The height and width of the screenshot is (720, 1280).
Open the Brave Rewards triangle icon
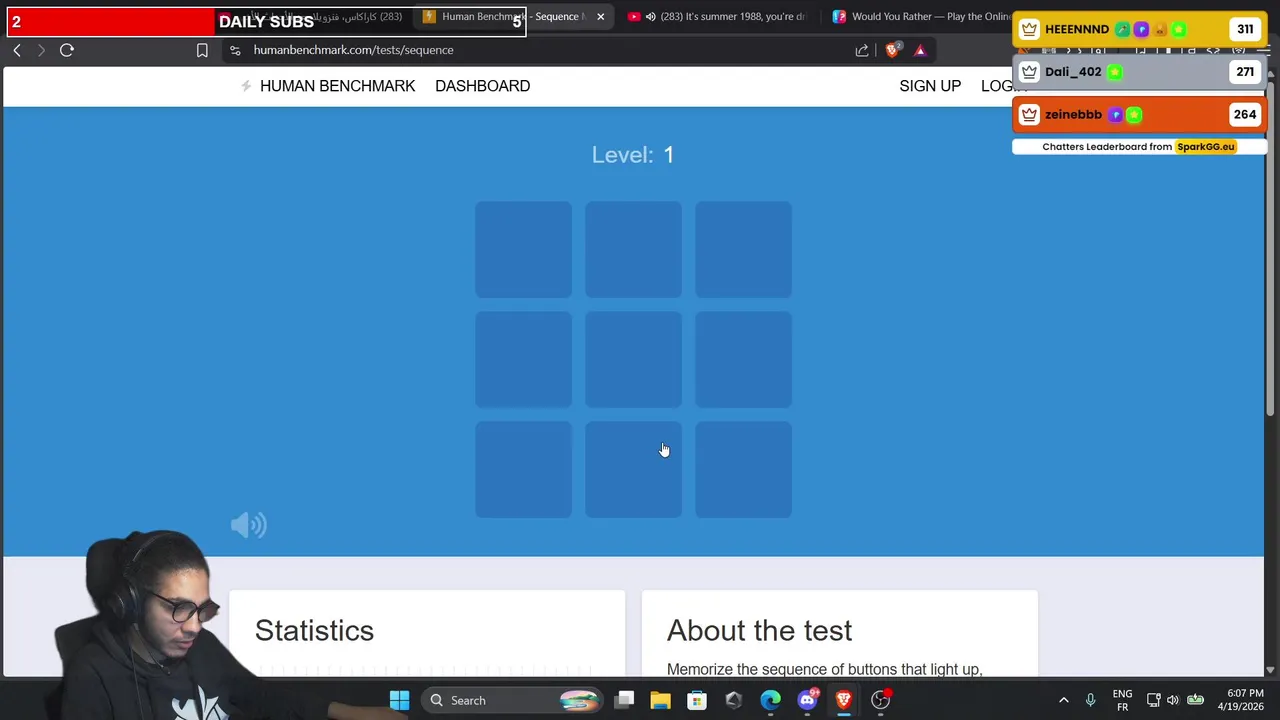pyautogui.click(x=920, y=50)
